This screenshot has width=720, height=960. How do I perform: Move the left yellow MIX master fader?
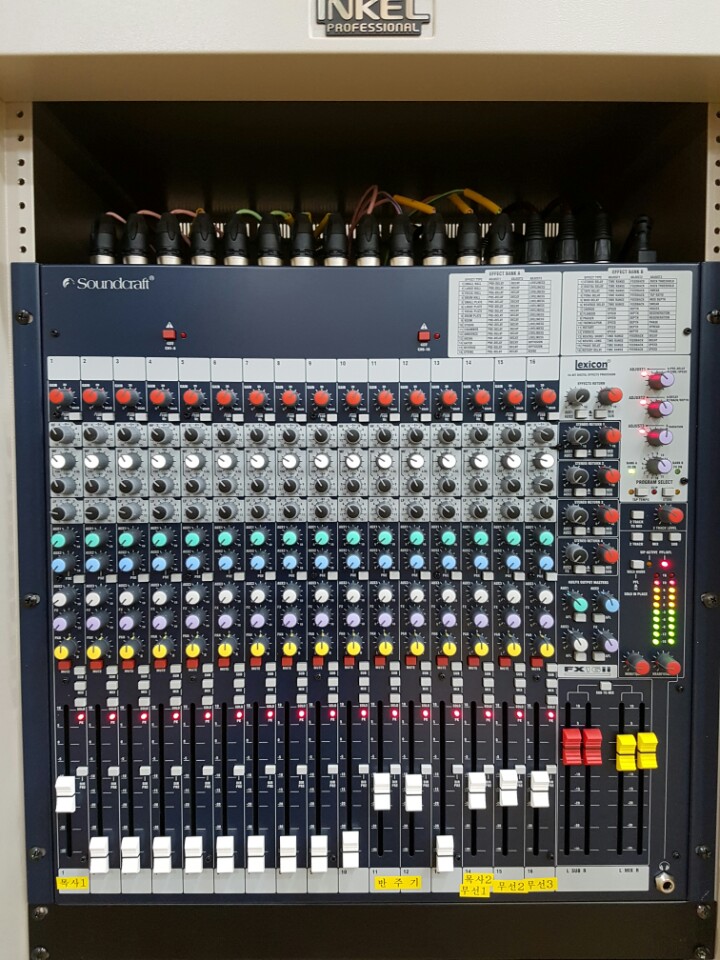626,752
